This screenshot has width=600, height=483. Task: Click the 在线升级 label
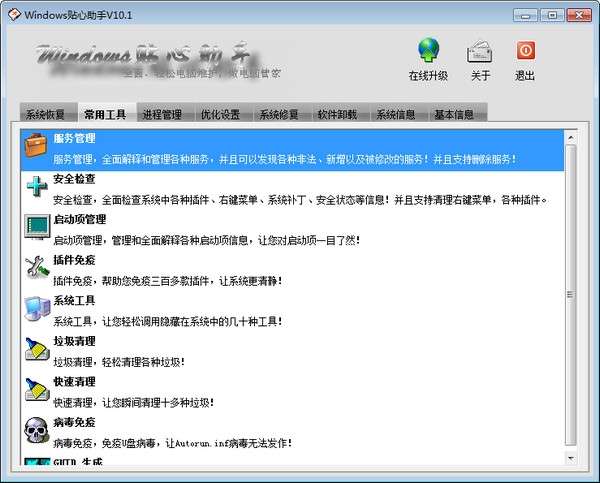pyautogui.click(x=428, y=75)
